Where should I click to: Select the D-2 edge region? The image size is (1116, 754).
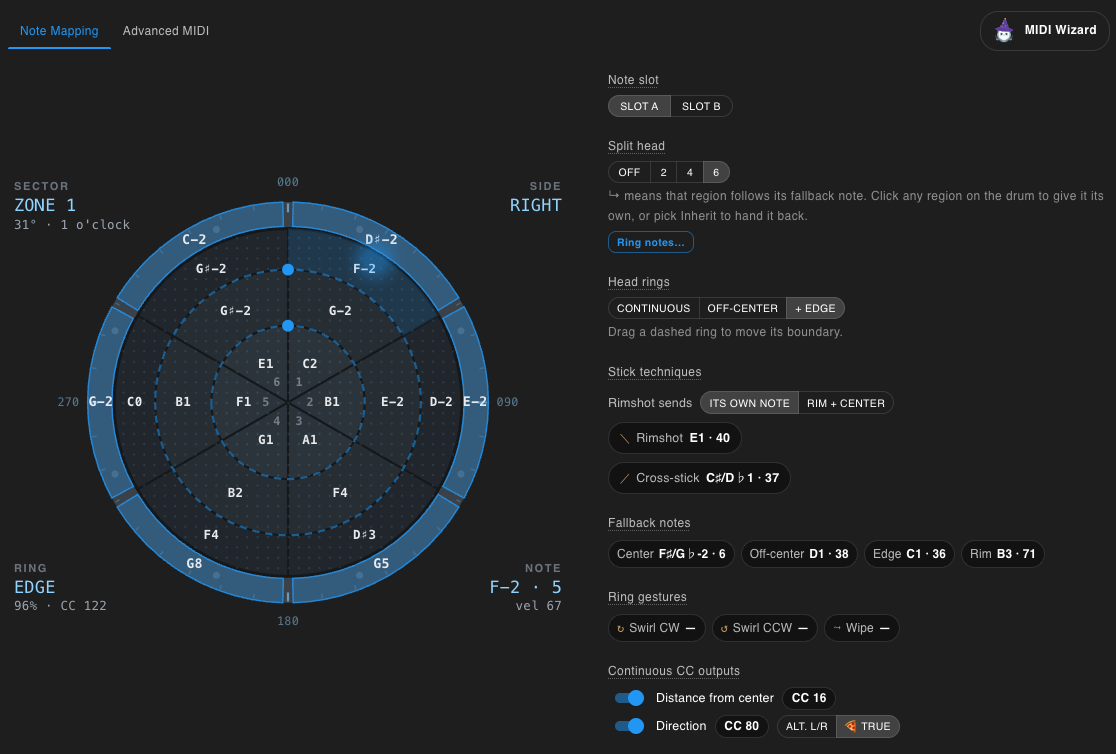coord(441,402)
